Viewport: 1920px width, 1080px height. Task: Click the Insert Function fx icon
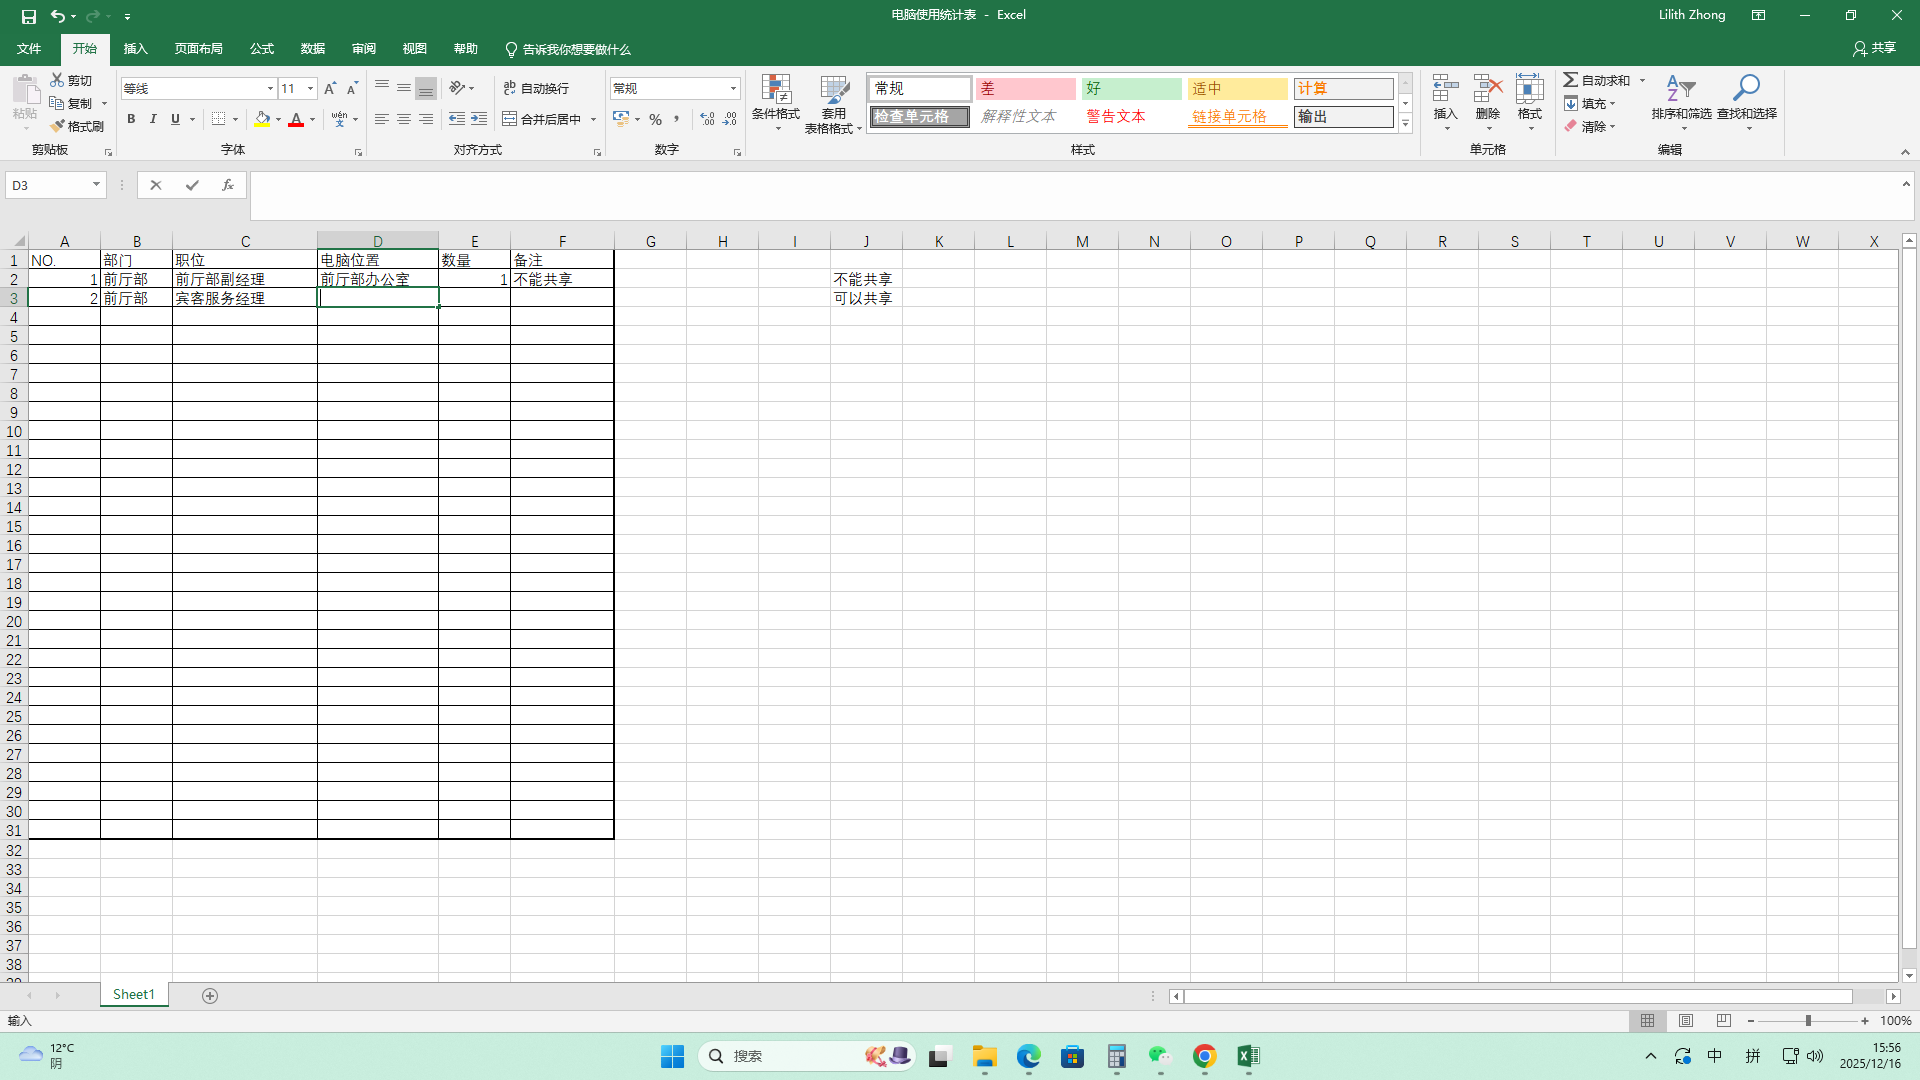[228, 185]
